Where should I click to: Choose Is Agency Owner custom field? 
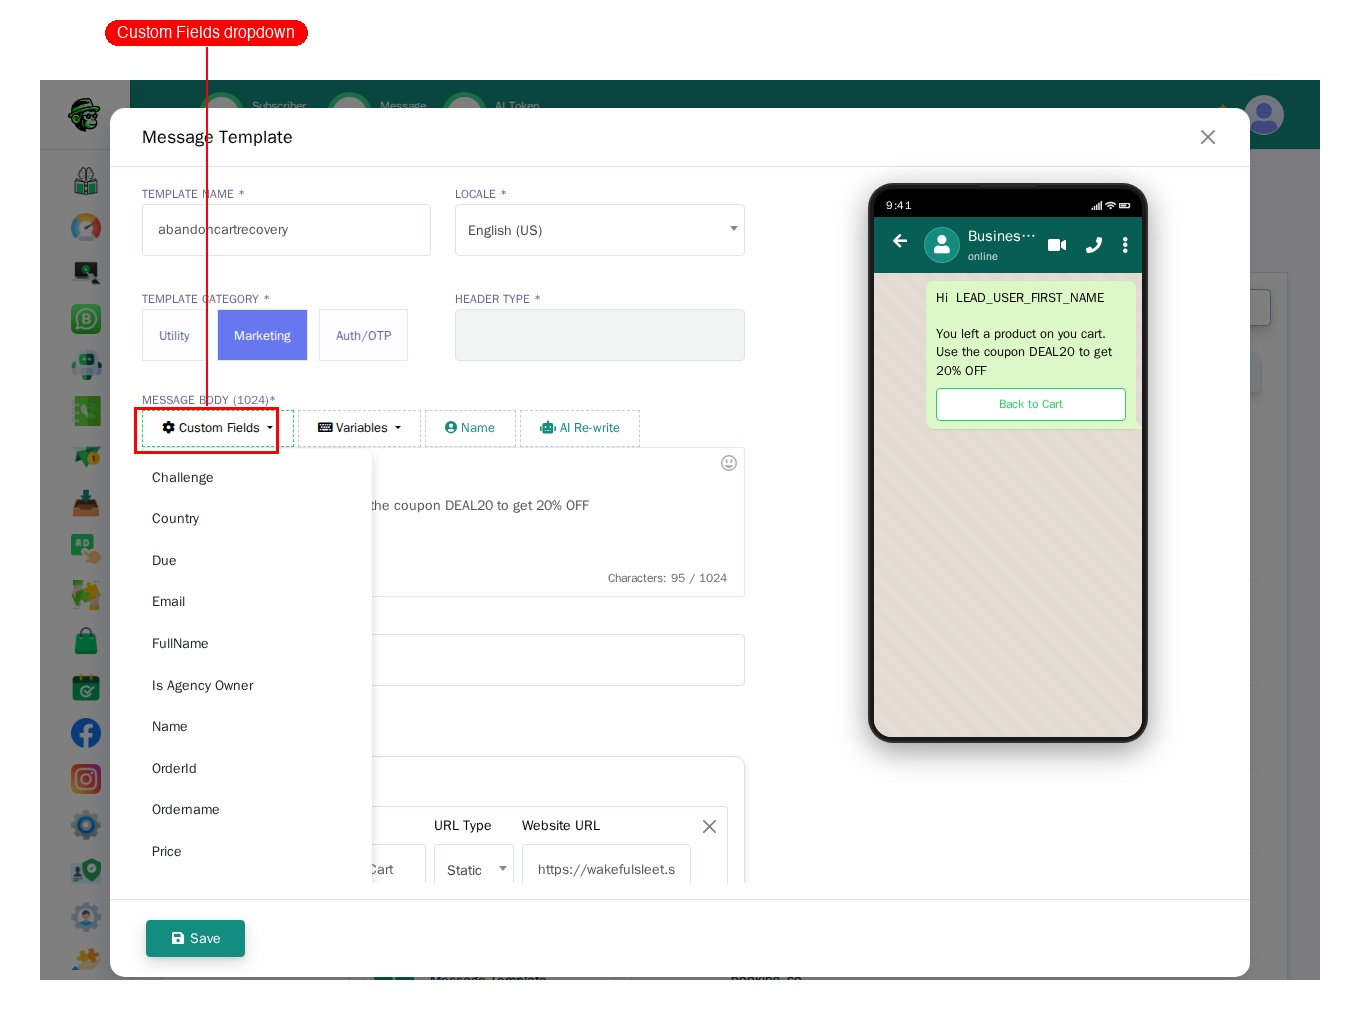point(203,686)
